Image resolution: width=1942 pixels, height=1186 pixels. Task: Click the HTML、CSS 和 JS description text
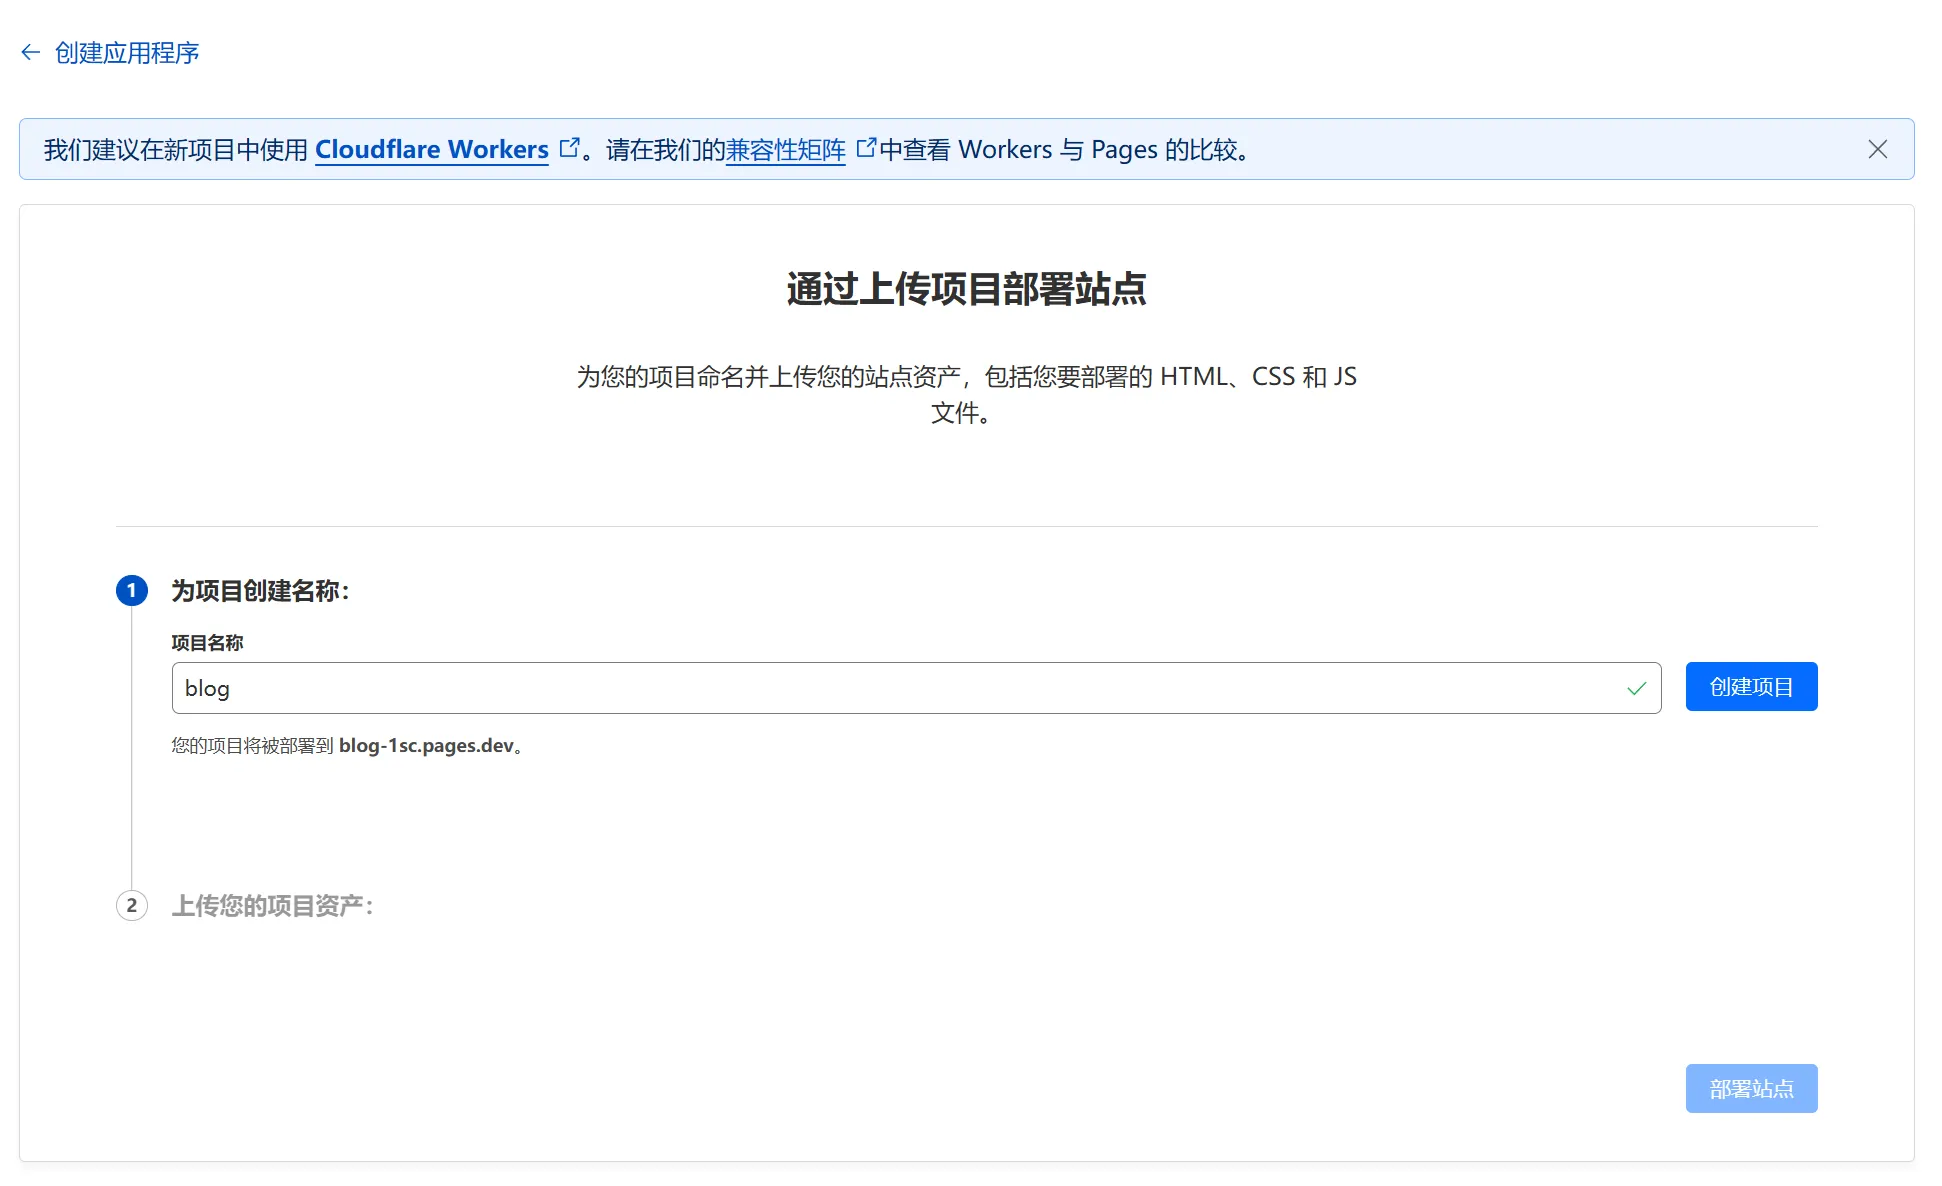[1258, 377]
